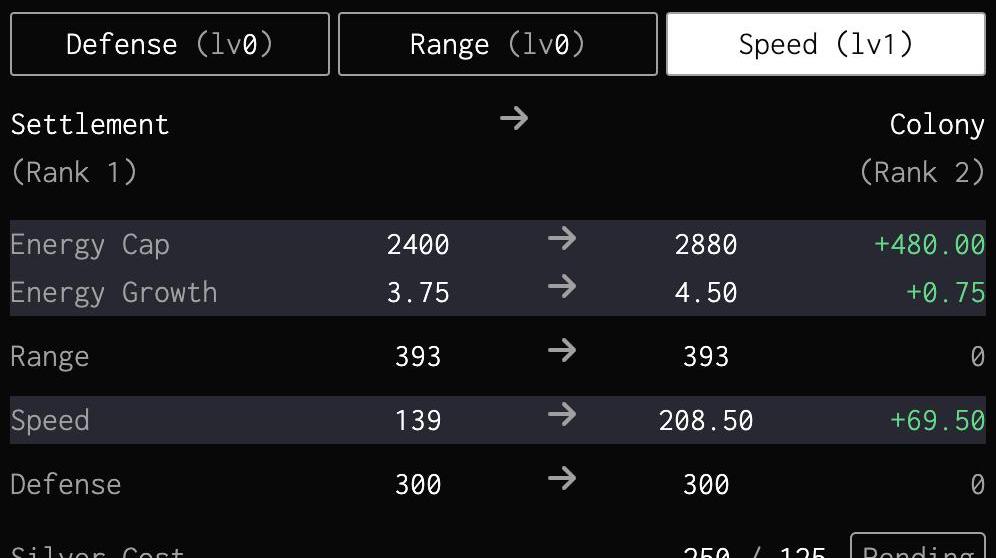
Task: Click the arrow between Settlement and Colony
Action: 514,119
